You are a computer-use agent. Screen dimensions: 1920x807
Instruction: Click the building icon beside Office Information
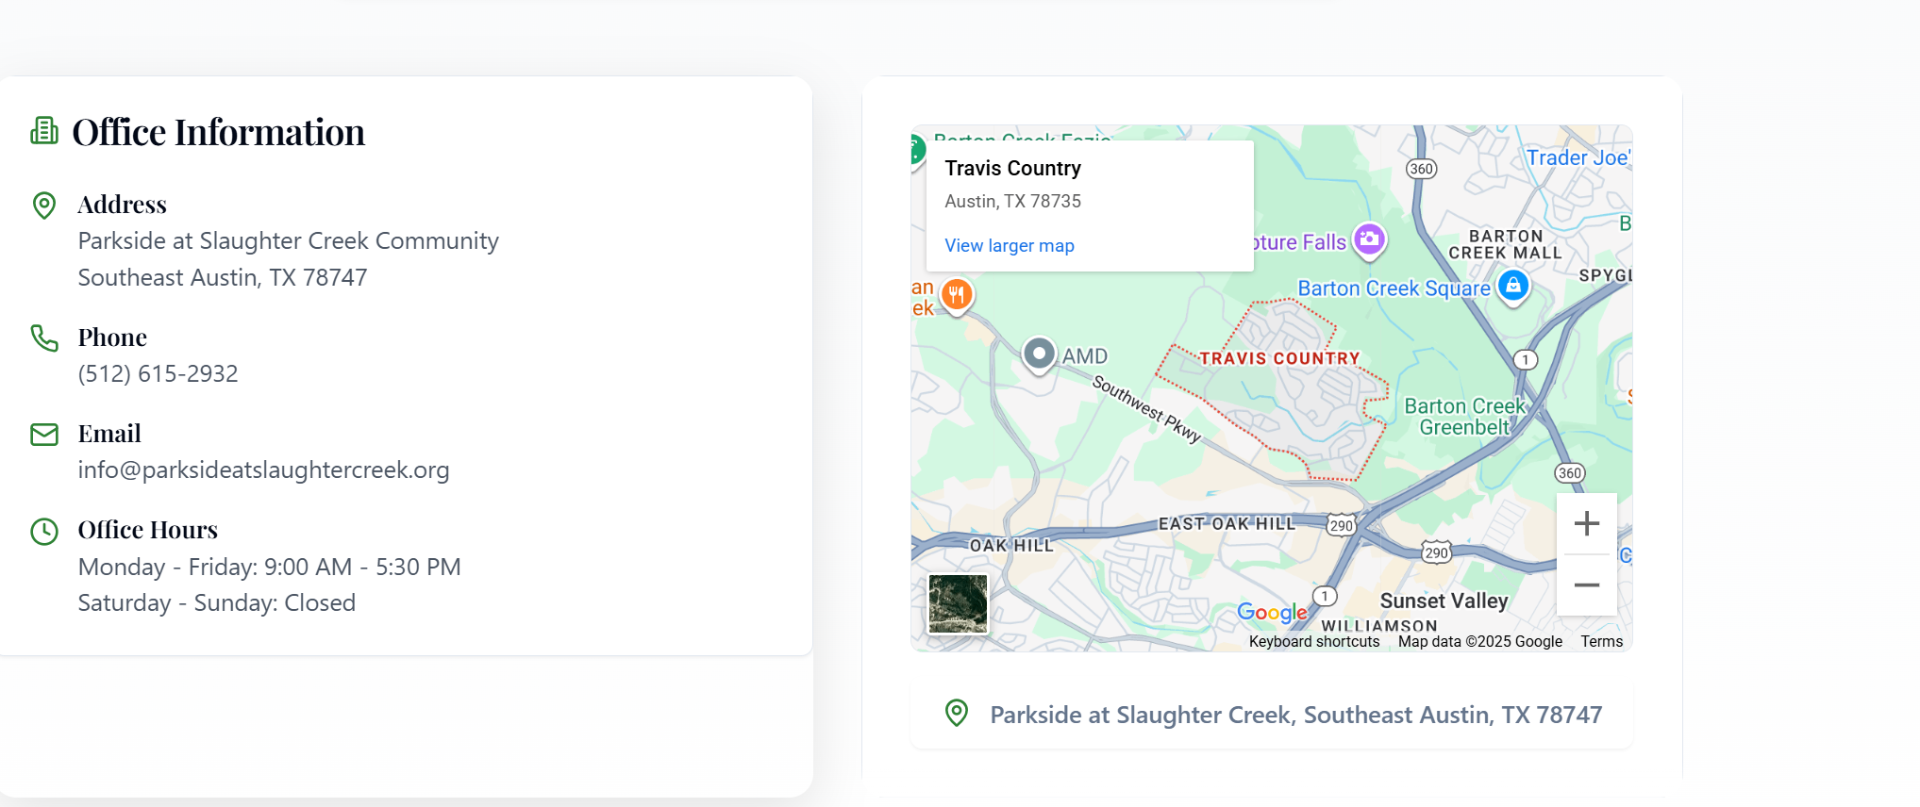pos(44,131)
